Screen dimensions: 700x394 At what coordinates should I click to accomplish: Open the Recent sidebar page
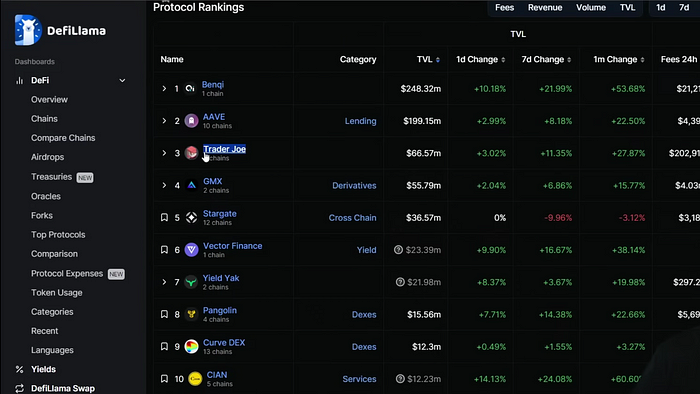point(44,331)
